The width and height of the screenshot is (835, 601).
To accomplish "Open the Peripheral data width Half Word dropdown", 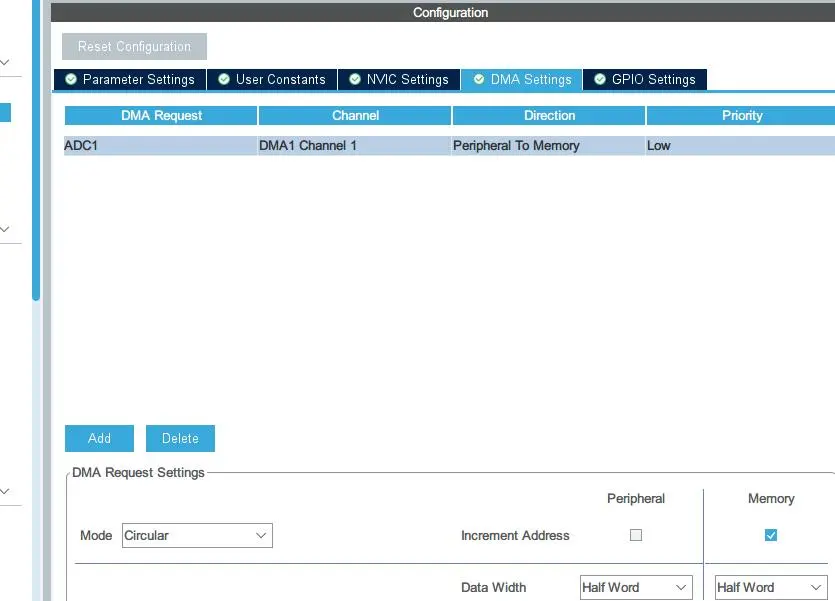I will 636,588.
